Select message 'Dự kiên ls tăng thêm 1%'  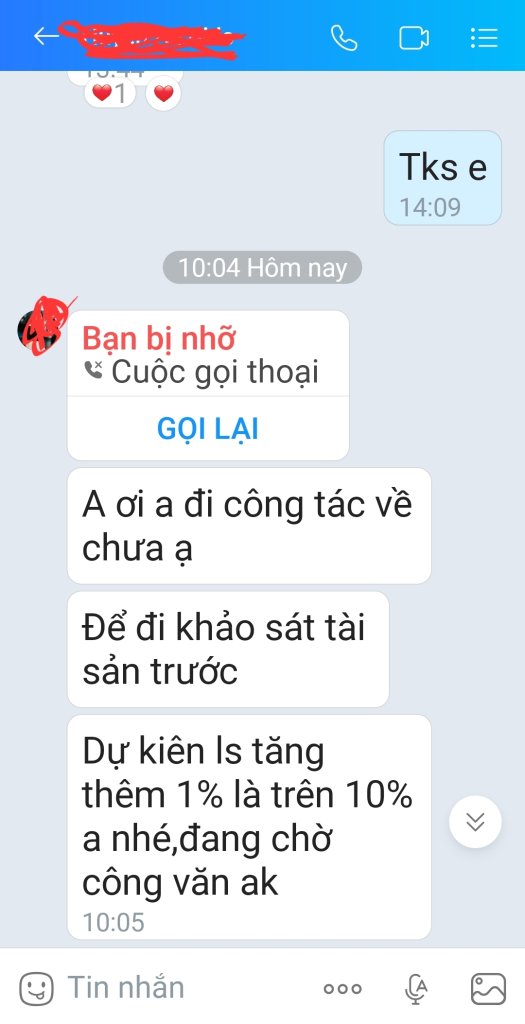pyautogui.click(x=249, y=827)
